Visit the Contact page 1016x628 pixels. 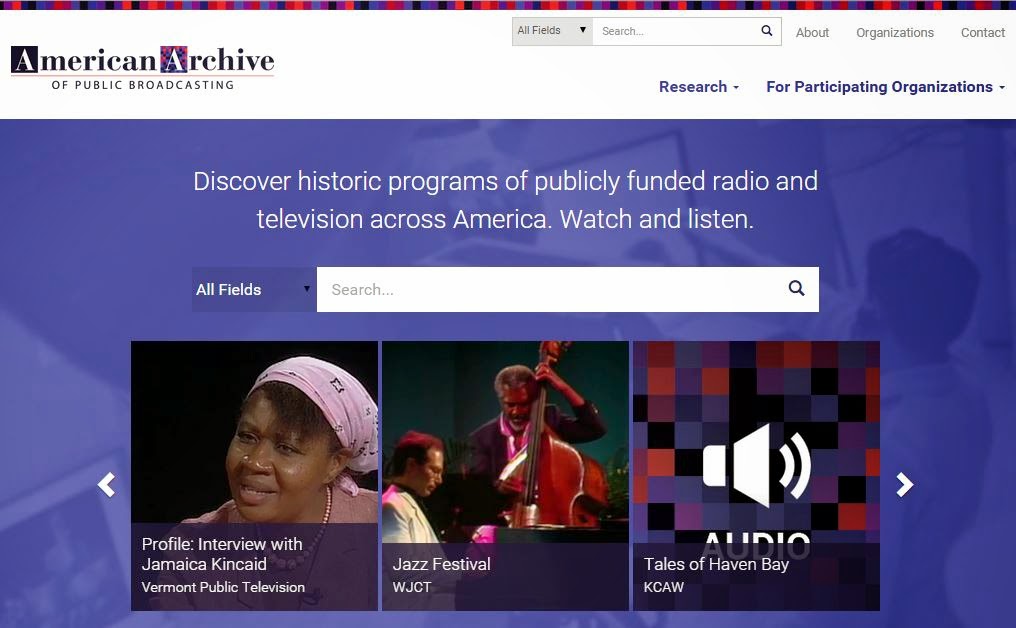coord(982,32)
